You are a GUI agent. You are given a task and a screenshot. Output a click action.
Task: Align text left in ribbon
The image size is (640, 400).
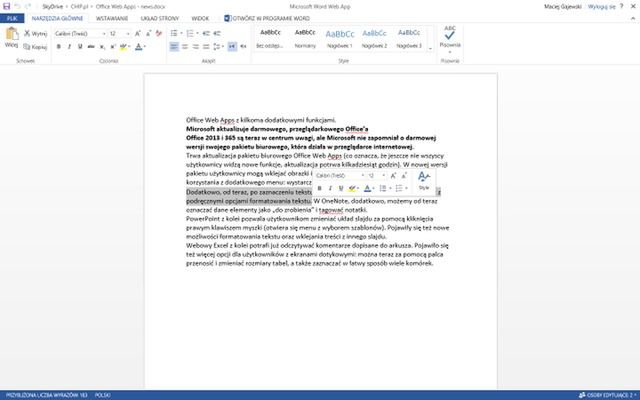tap(174, 47)
